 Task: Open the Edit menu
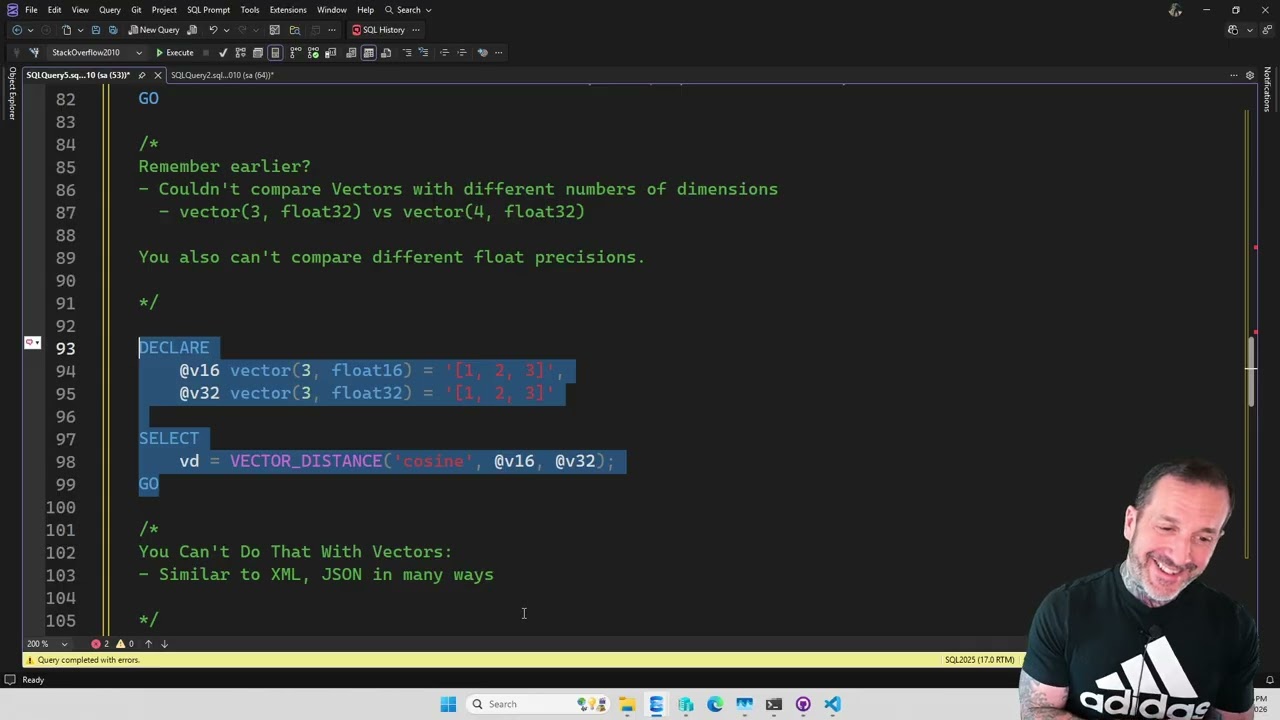point(54,10)
